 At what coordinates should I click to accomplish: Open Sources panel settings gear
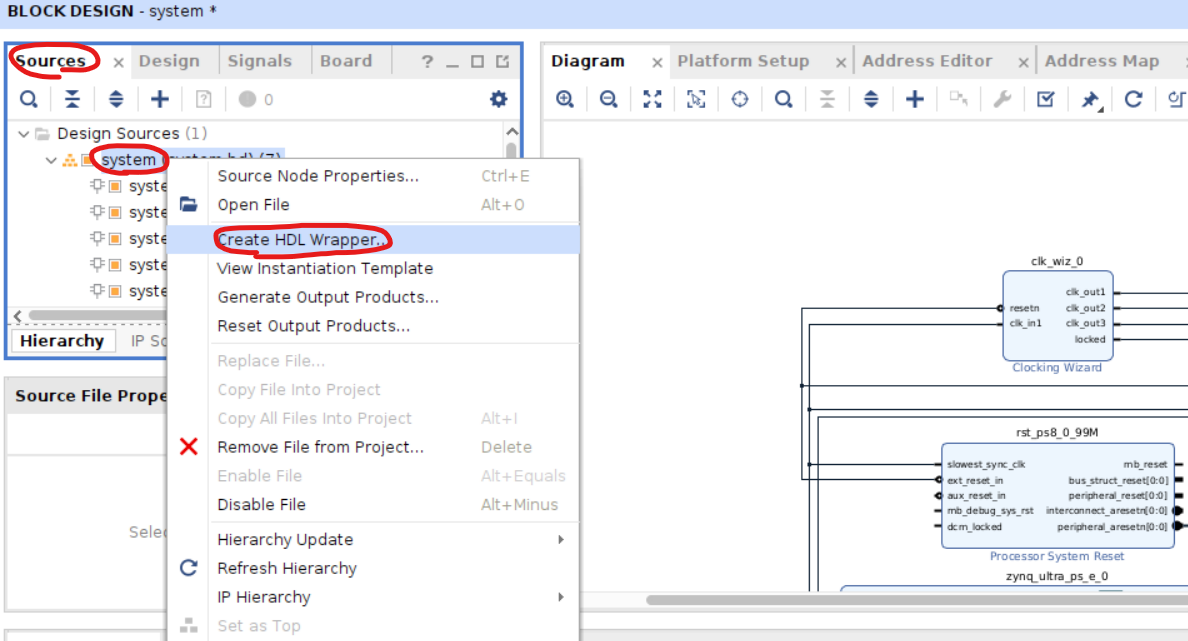click(498, 99)
